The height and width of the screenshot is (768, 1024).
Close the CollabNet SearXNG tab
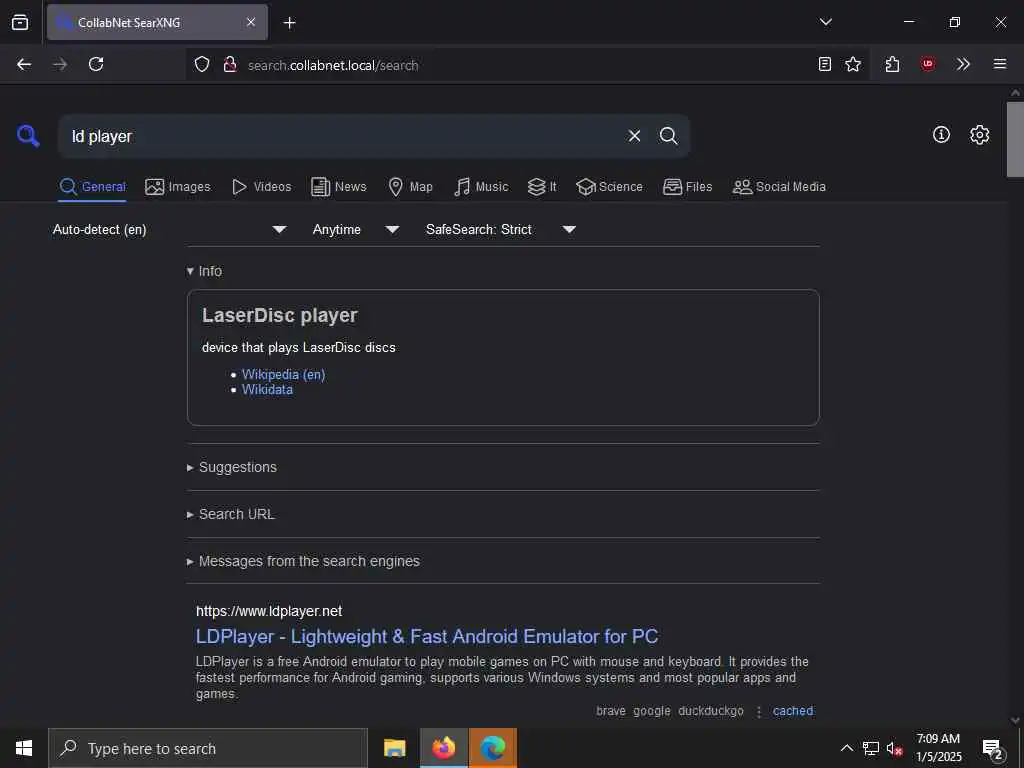(x=251, y=22)
